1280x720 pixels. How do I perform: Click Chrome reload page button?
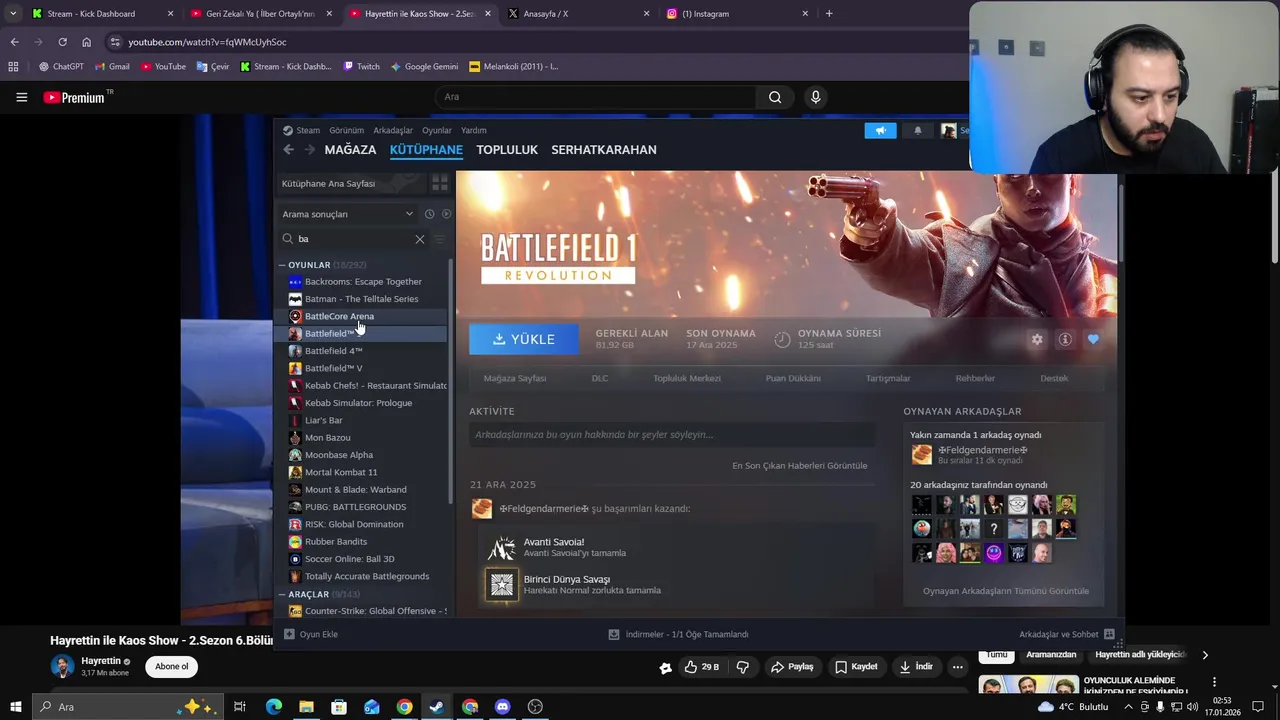(62, 42)
